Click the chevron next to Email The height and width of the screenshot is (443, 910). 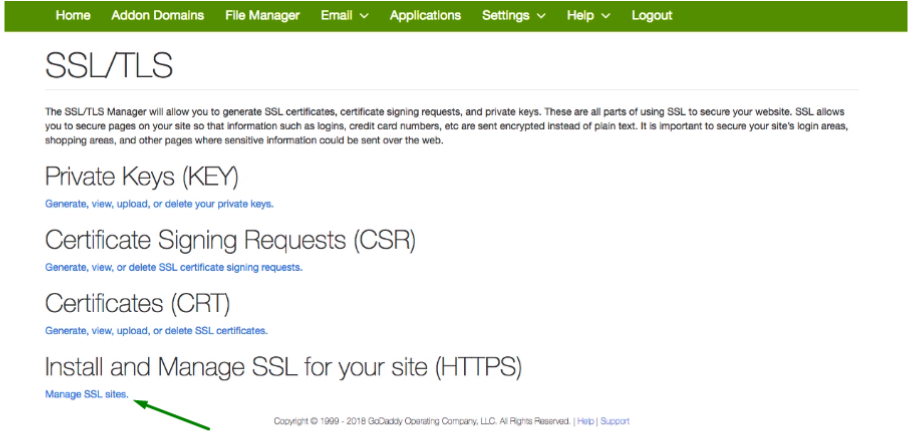click(x=364, y=16)
